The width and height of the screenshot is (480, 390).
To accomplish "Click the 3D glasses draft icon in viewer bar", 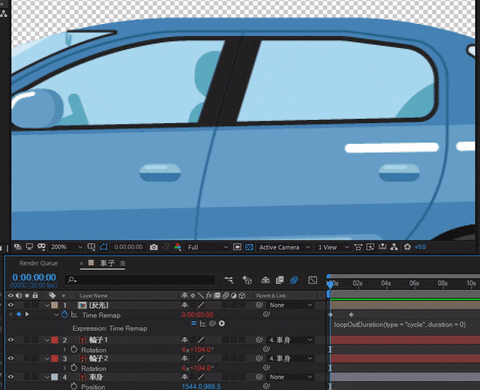I will point(41,247).
